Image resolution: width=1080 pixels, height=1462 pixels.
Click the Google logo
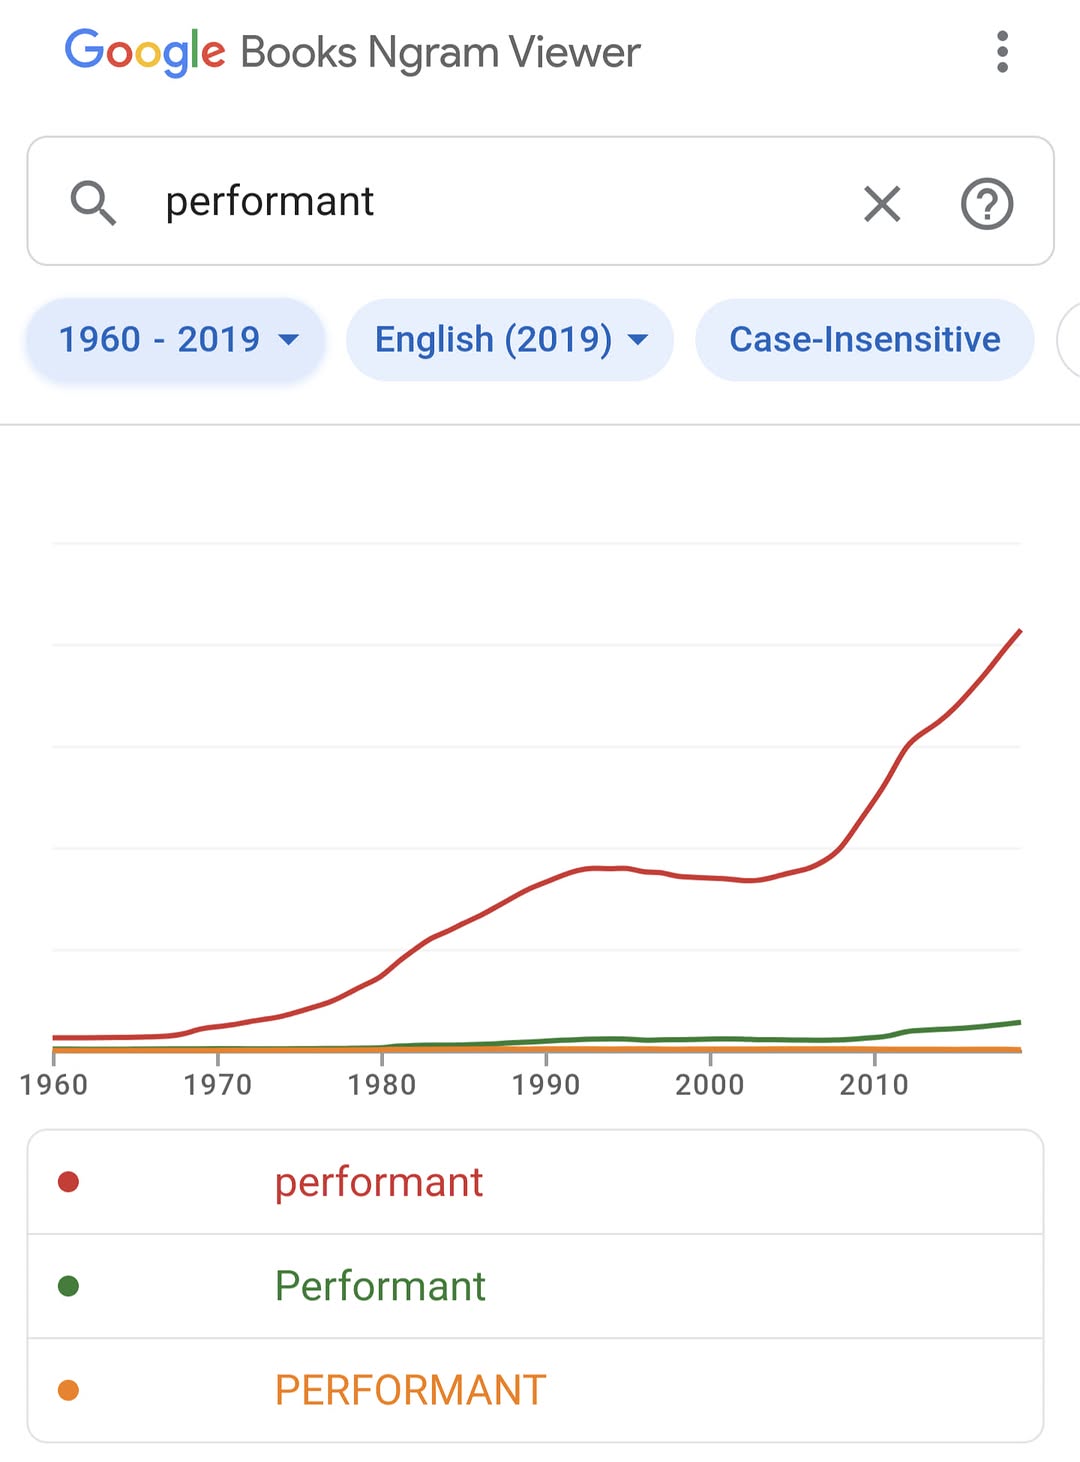(145, 52)
